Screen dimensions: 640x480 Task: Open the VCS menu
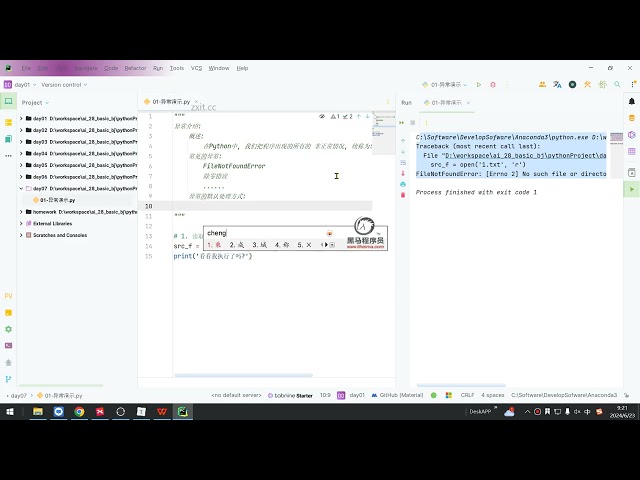196,68
